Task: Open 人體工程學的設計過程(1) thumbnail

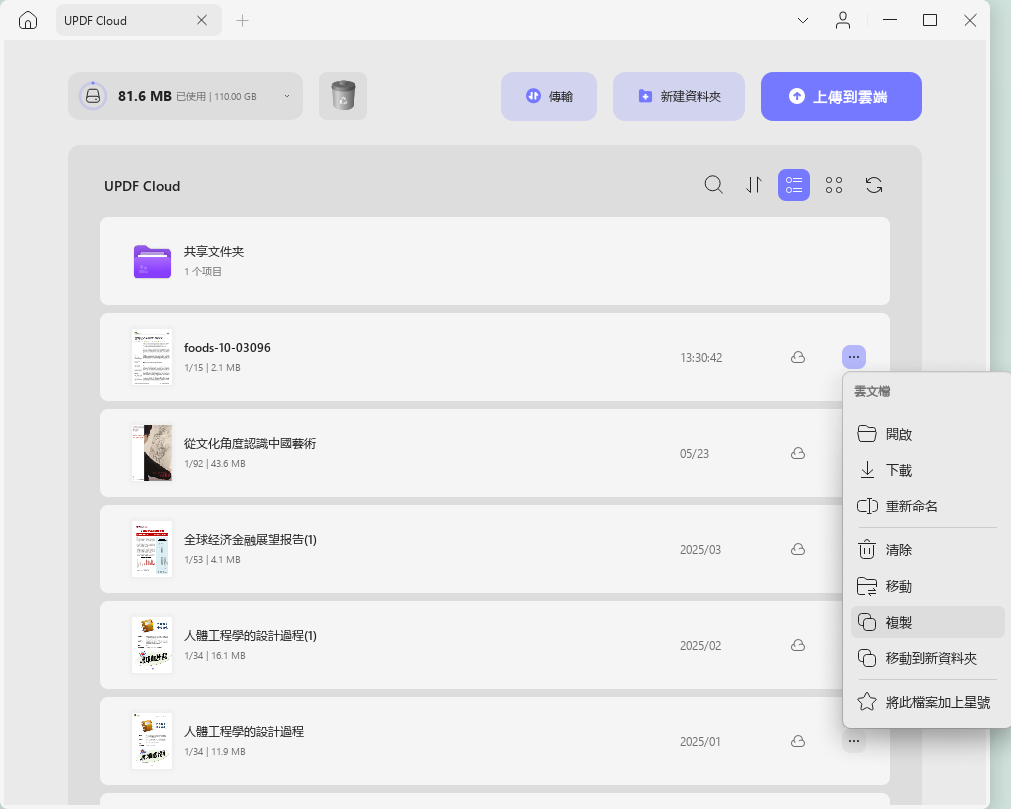Action: click(152, 645)
